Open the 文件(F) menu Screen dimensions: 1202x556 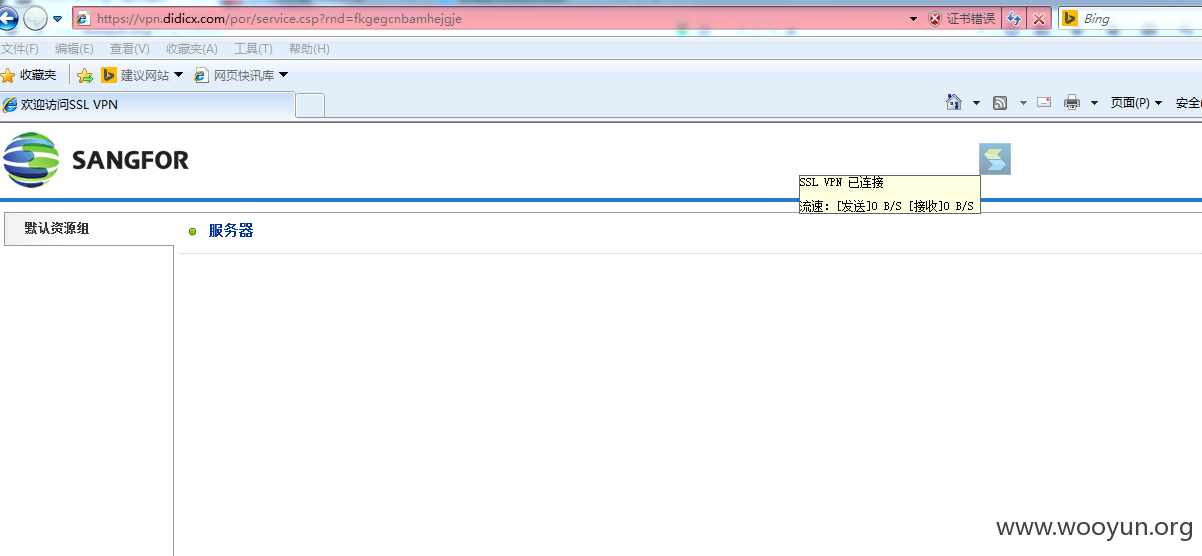tap(20, 49)
